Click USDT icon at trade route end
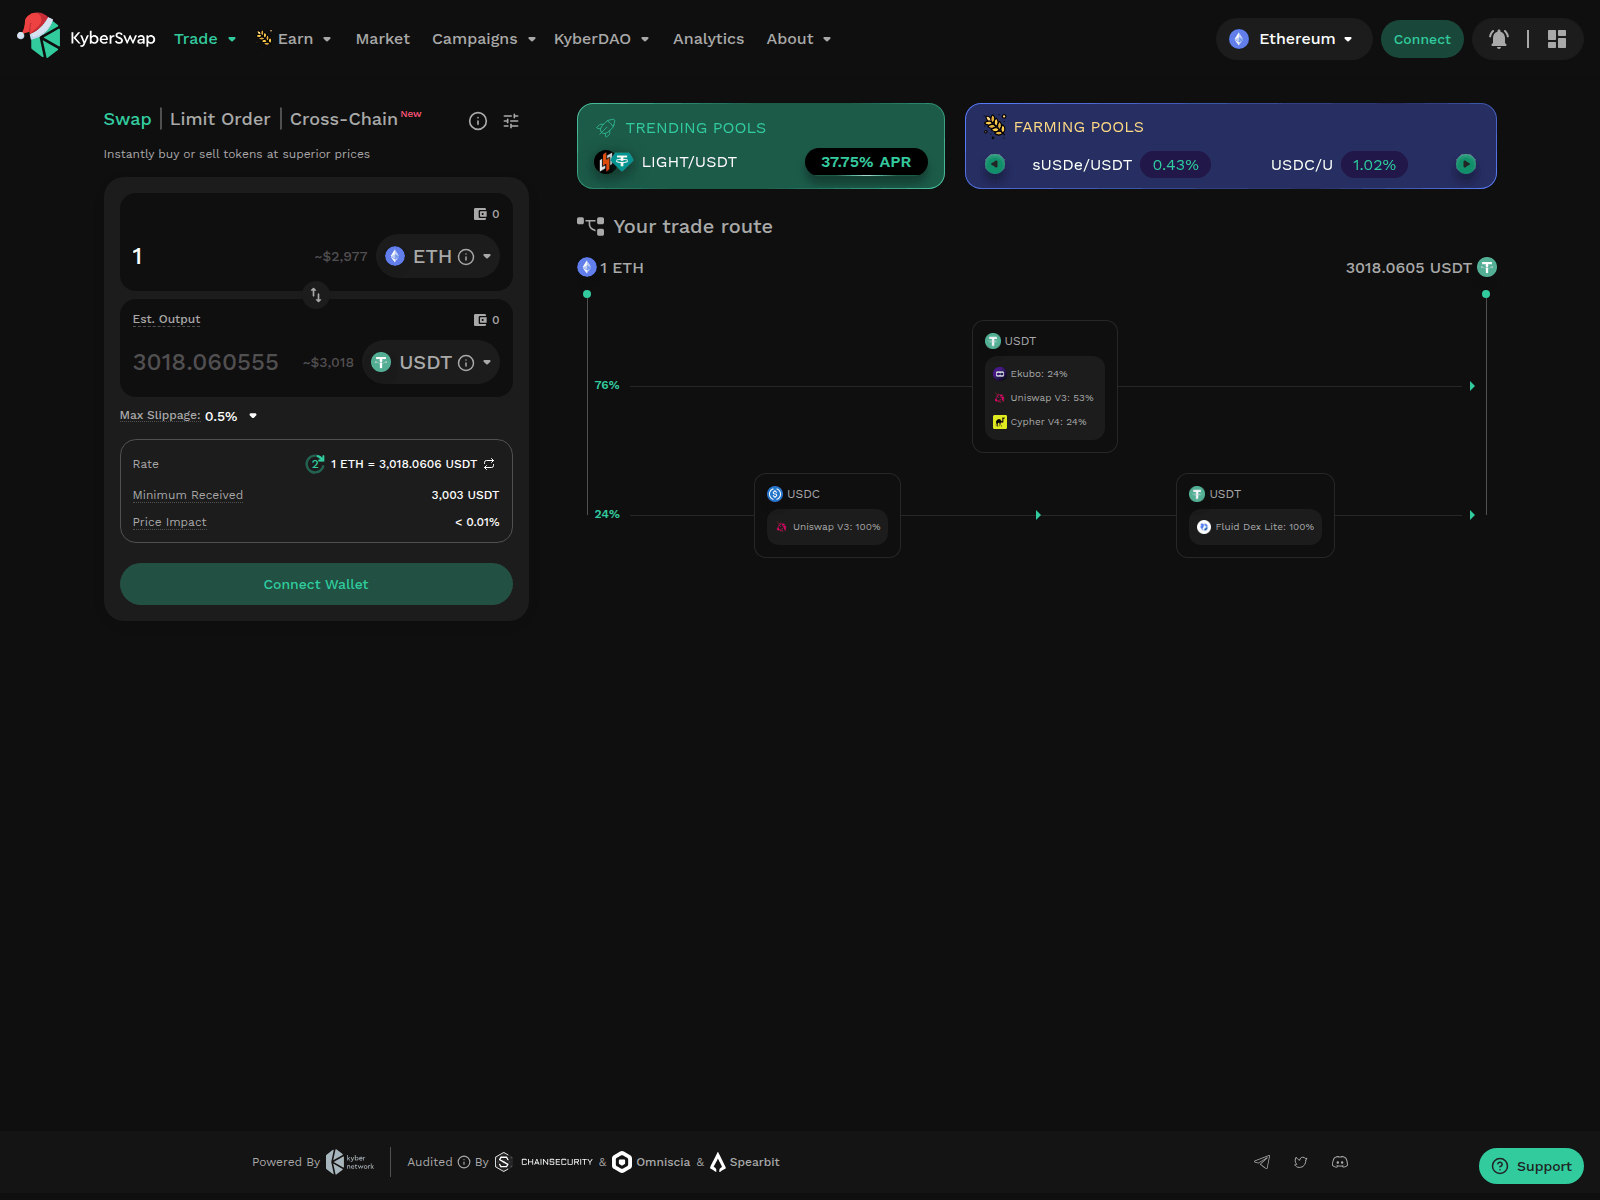 tap(1487, 267)
